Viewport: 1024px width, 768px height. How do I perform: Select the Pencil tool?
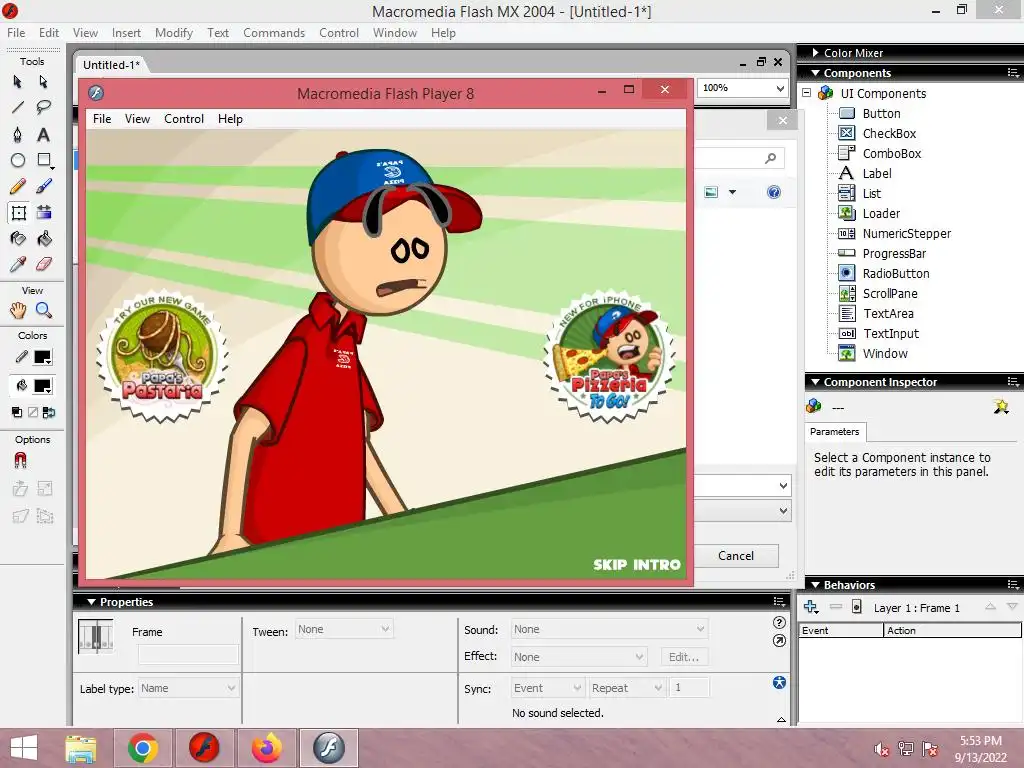pos(18,187)
